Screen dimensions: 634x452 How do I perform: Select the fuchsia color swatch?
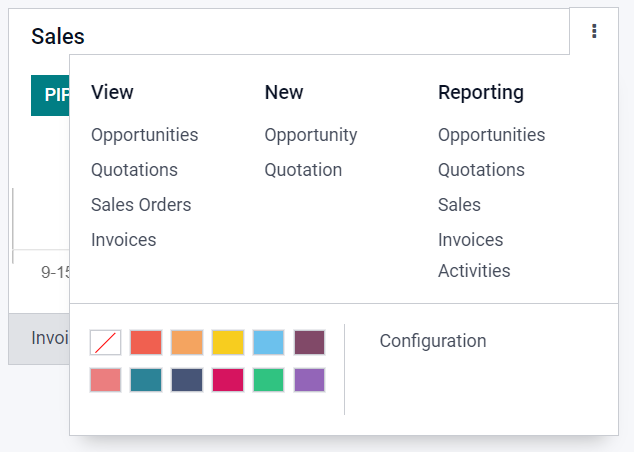pyautogui.click(x=228, y=380)
